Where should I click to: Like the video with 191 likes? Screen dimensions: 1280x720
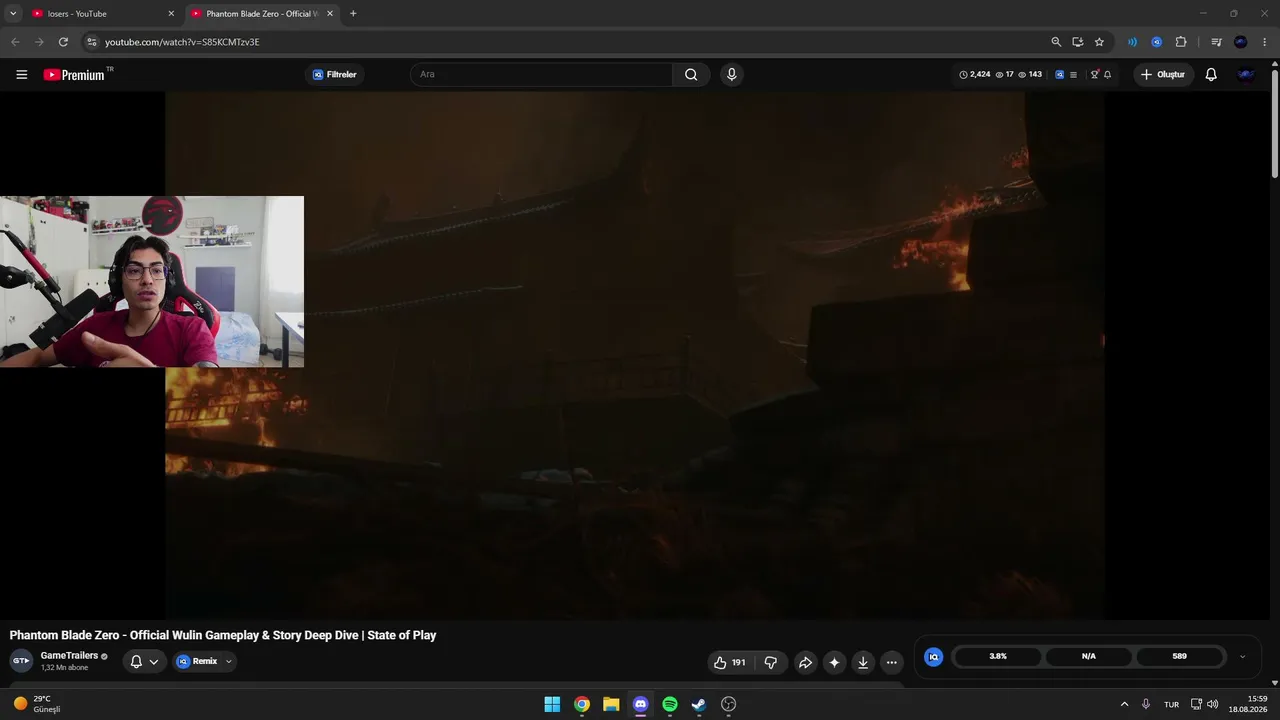[x=729, y=662]
